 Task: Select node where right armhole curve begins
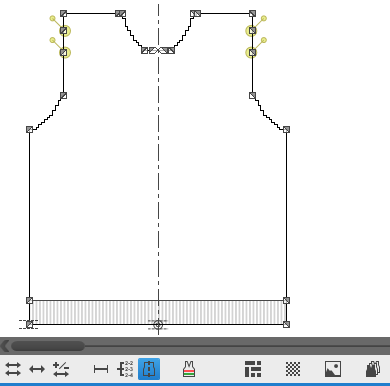252,96
